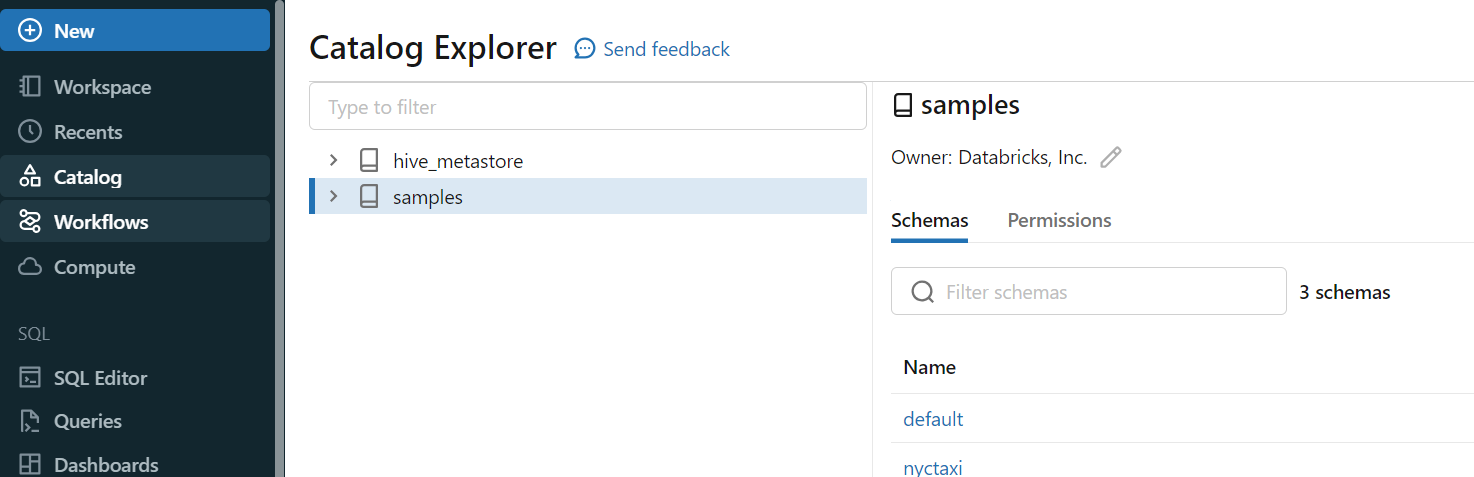
Task: Click the Type to filter field
Action: point(587,106)
